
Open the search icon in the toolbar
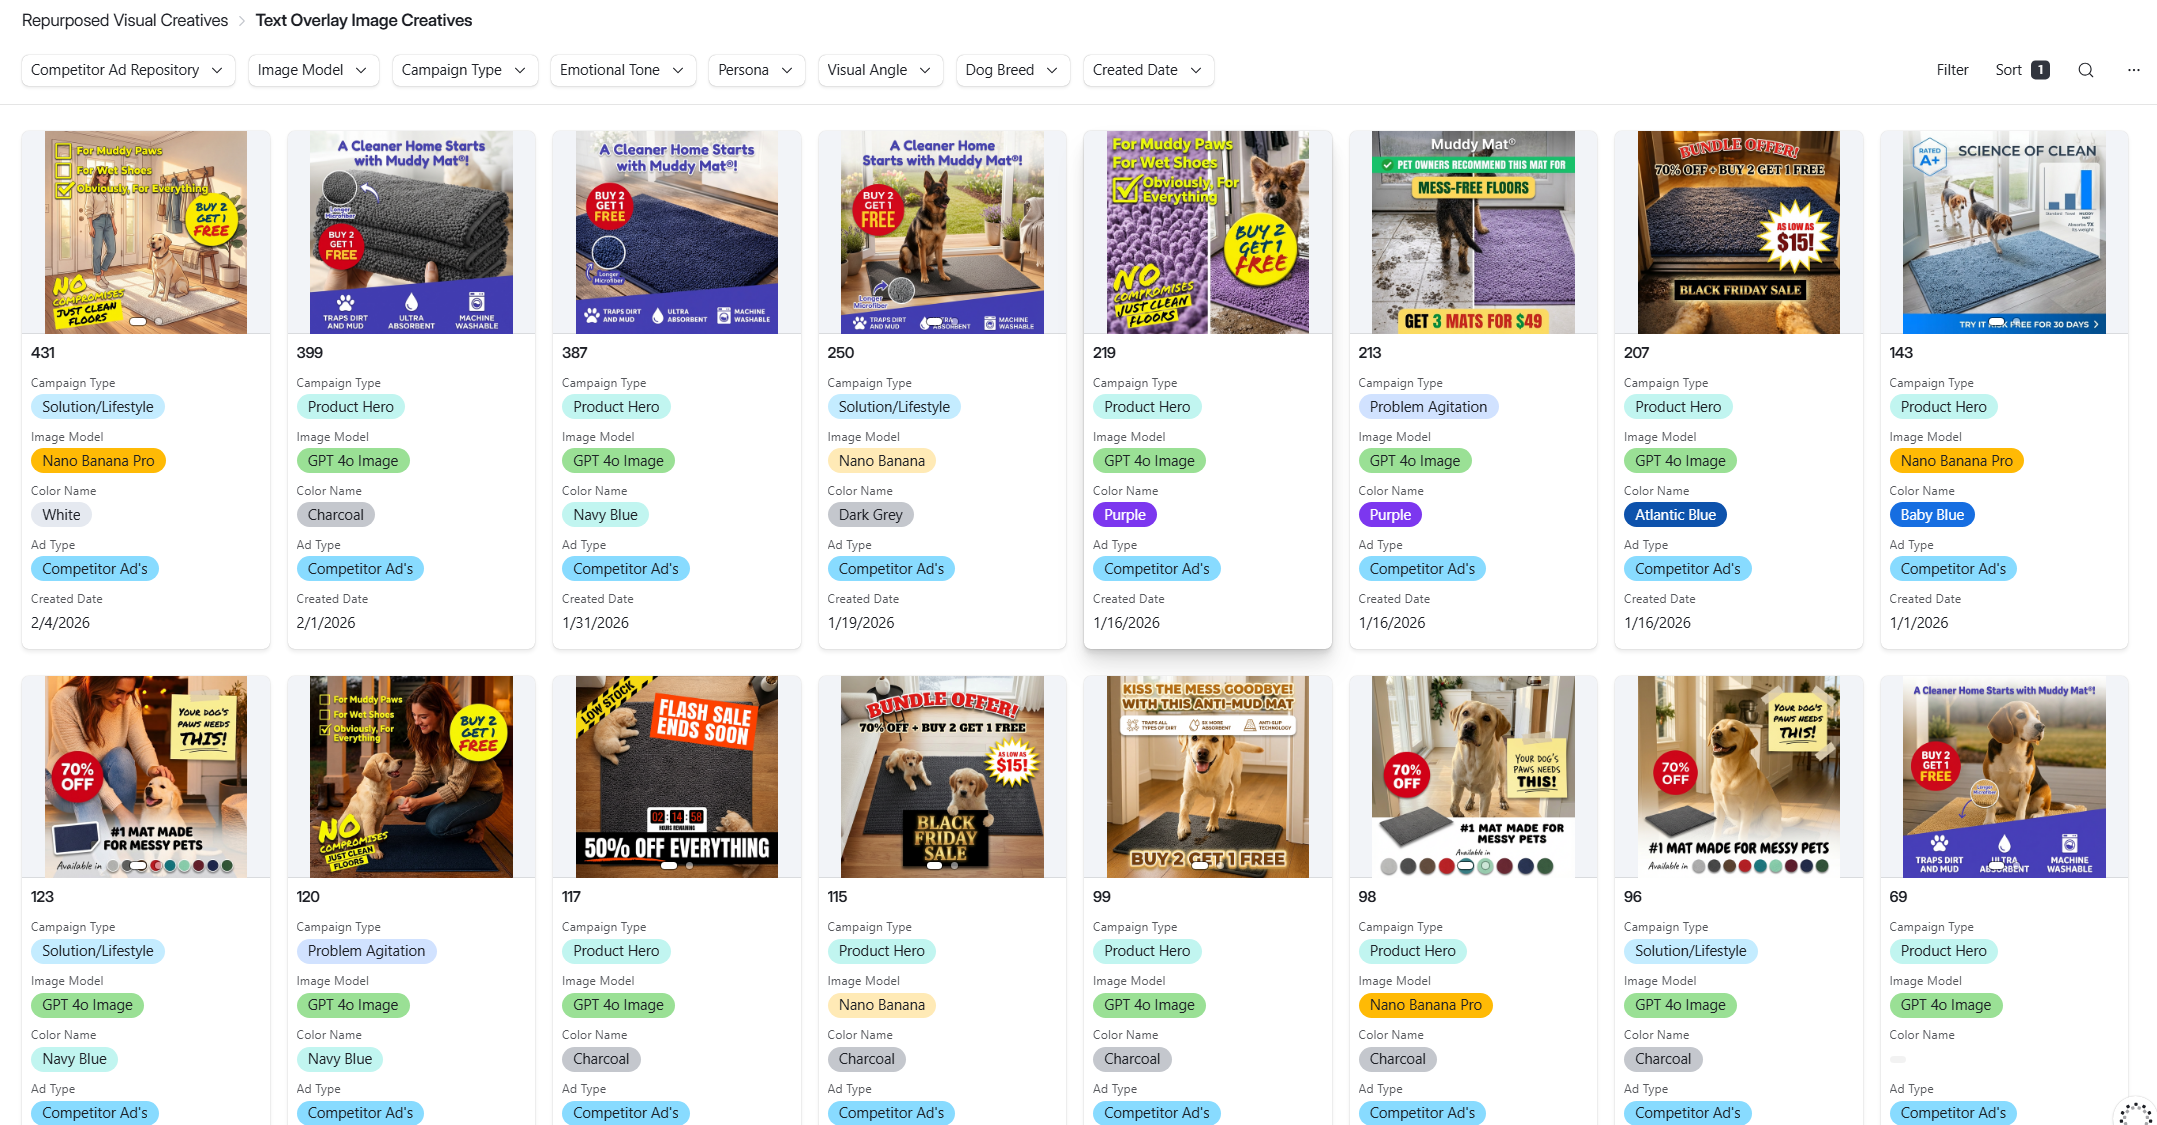point(2085,70)
